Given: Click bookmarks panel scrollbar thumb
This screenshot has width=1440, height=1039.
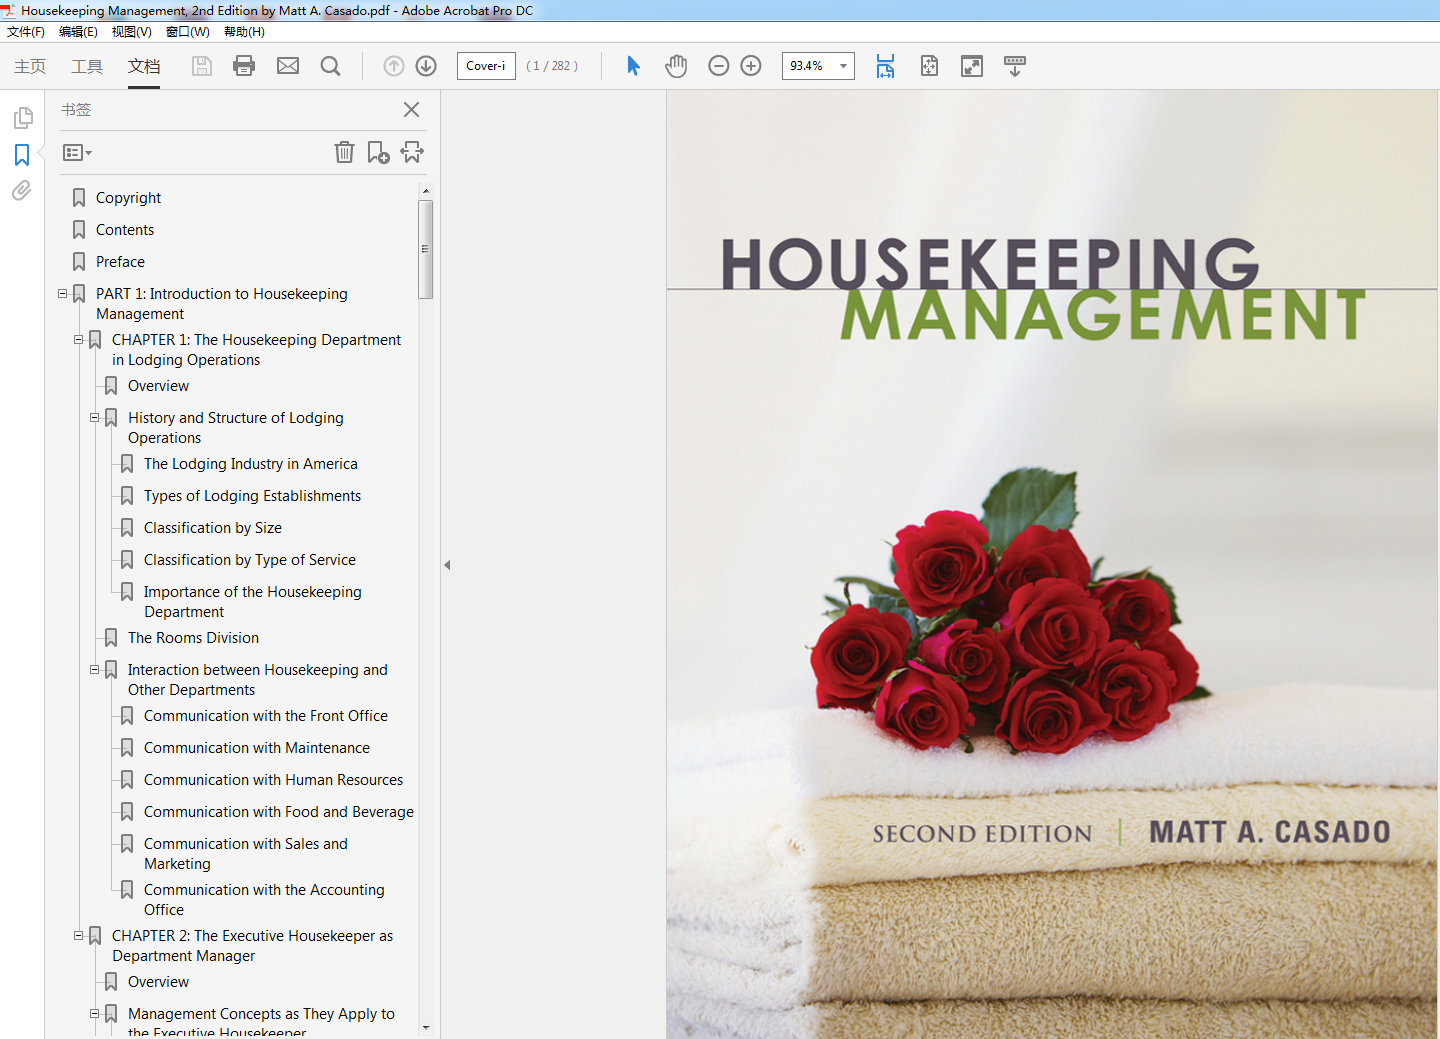Looking at the screenshot, I should pos(425,249).
